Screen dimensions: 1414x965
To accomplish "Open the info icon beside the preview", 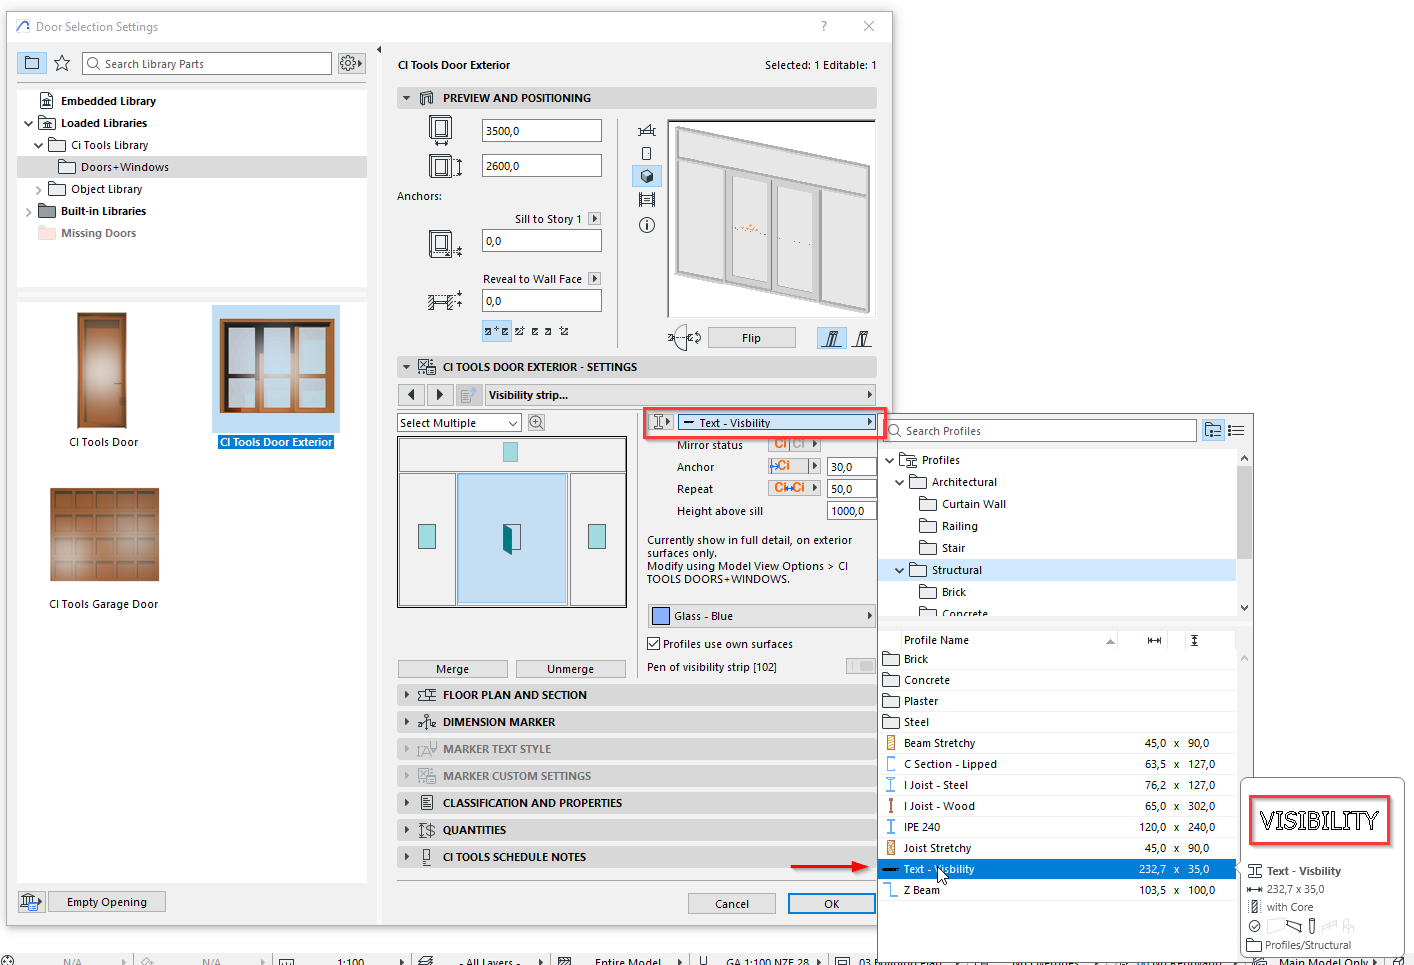I will (646, 225).
